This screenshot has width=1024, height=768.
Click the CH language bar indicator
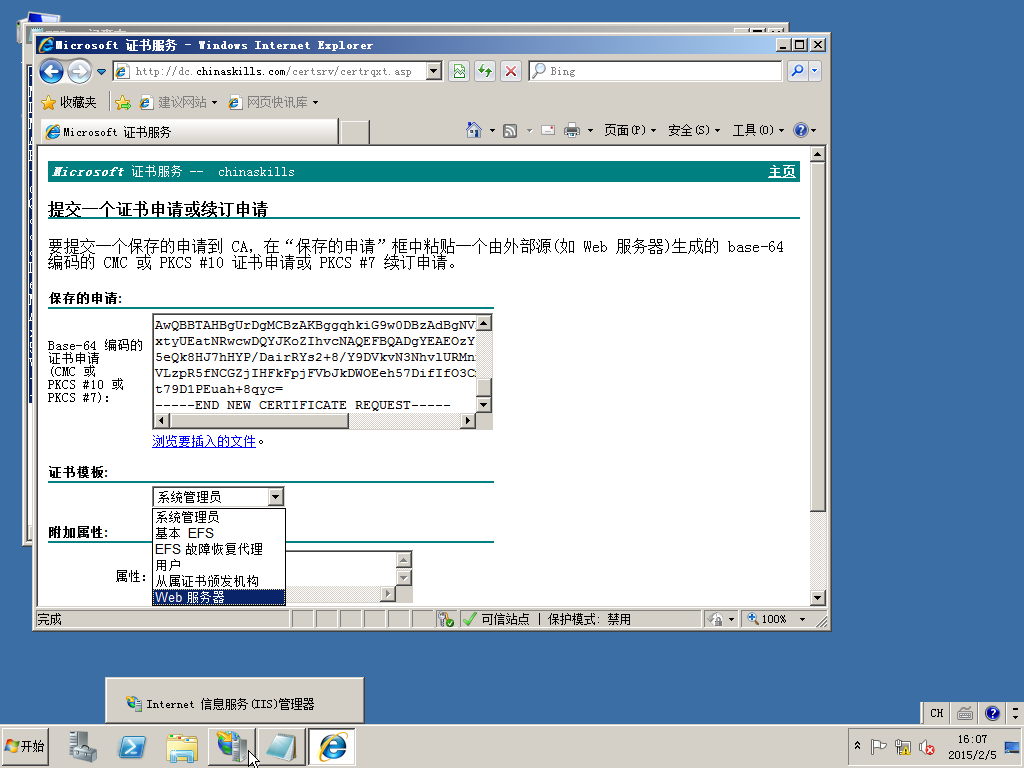[x=936, y=713]
